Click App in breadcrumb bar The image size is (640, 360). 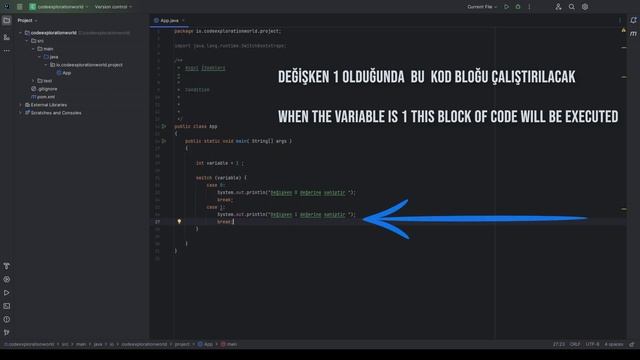coord(205,344)
